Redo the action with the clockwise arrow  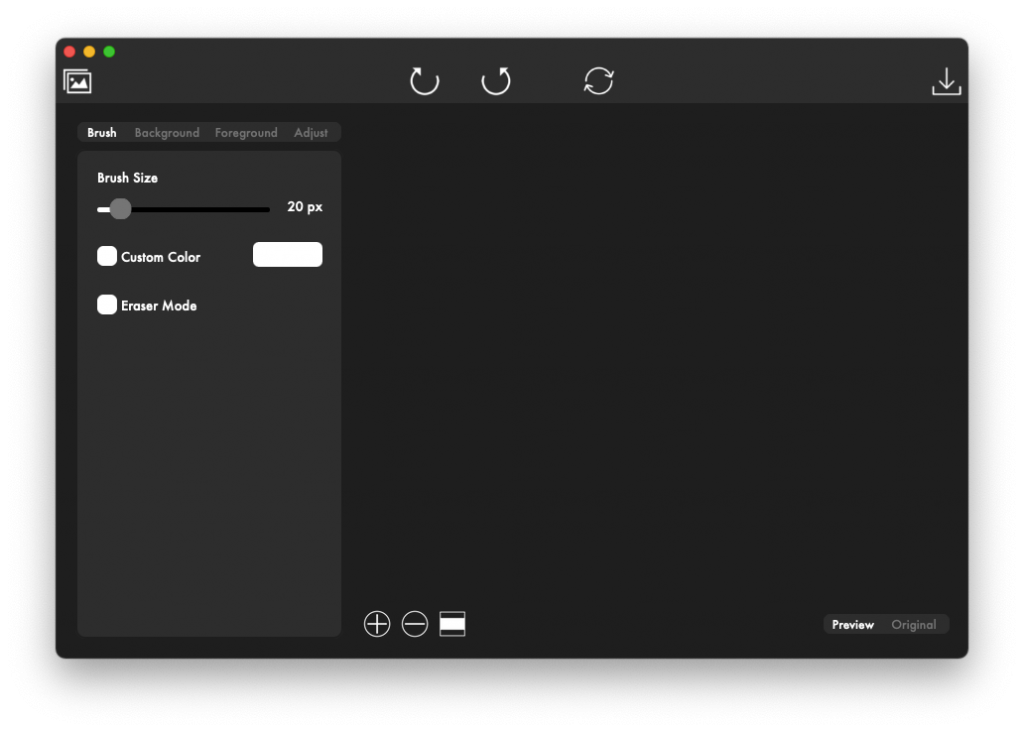(496, 81)
